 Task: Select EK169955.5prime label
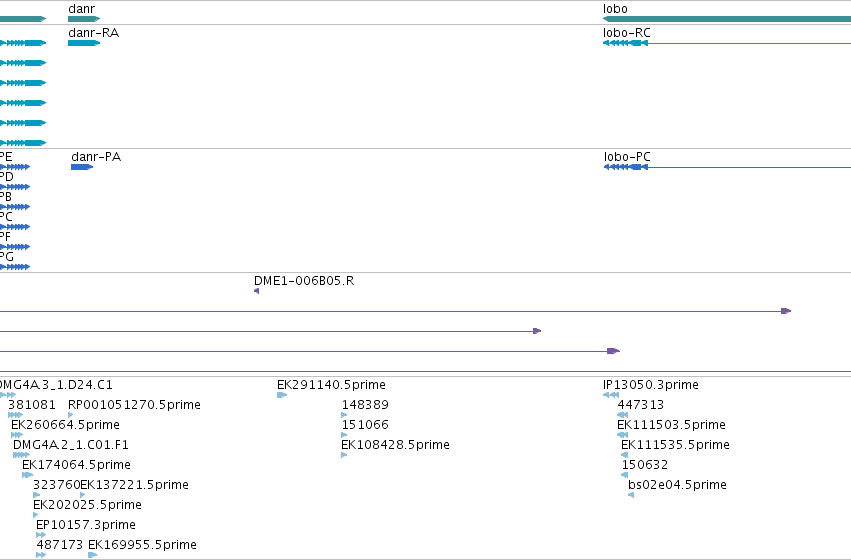[142, 544]
